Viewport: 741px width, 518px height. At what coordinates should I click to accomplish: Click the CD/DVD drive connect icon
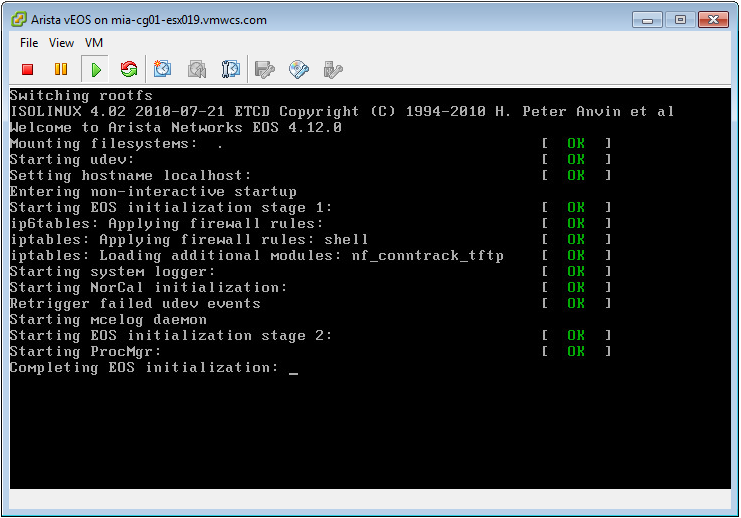[x=299, y=70]
